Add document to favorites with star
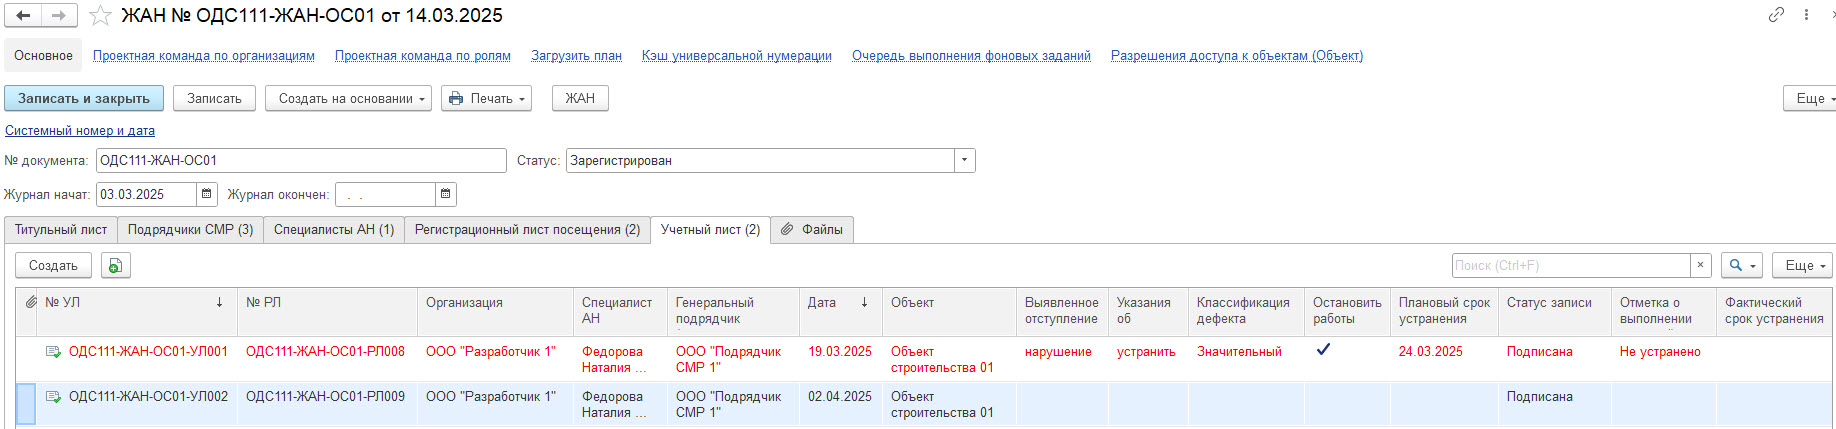This screenshot has height=429, width=1836. click(100, 16)
